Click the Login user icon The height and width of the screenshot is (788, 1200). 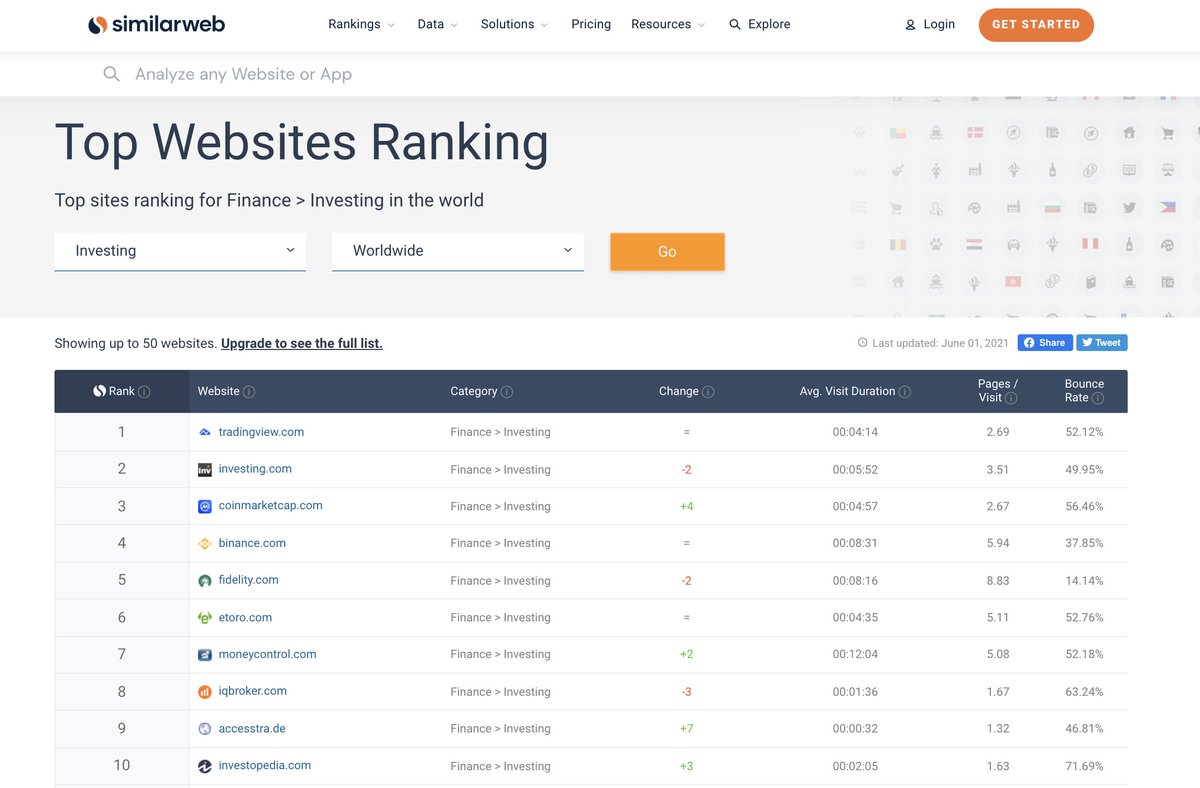tap(910, 25)
